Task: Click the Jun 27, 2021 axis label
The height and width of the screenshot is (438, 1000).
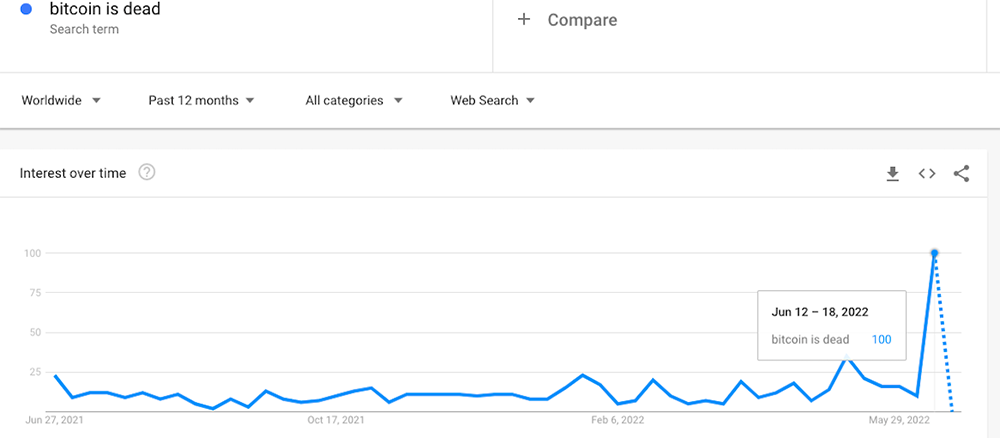Action: click(54, 420)
